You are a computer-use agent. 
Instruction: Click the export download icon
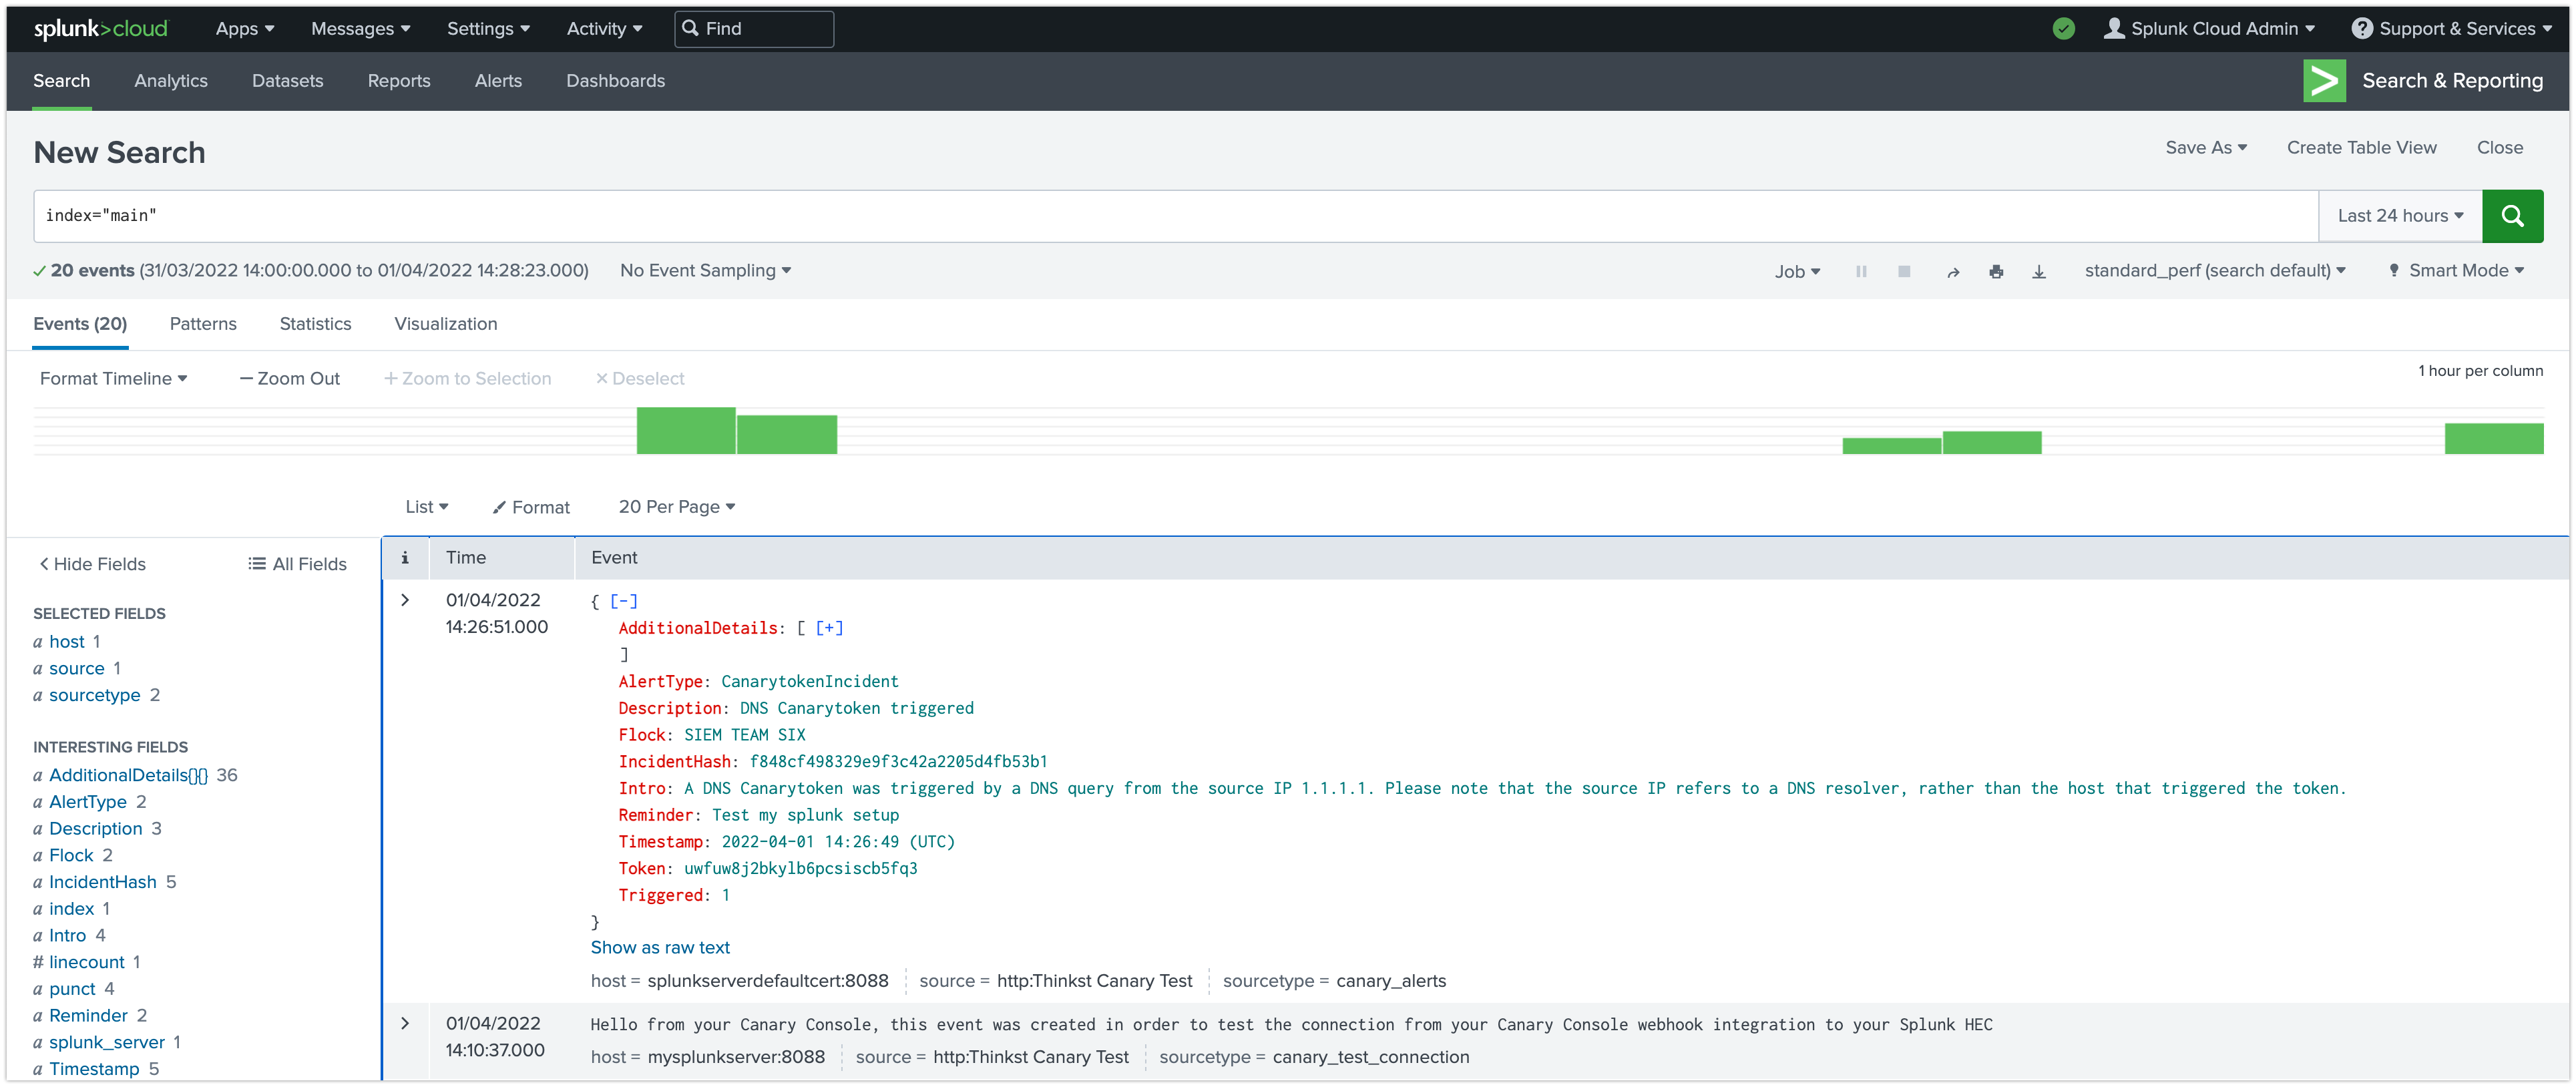tap(2038, 271)
